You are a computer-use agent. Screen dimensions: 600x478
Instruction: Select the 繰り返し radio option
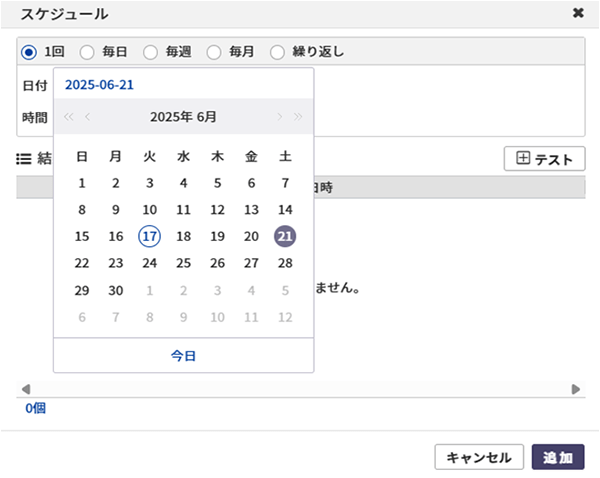tap(277, 52)
